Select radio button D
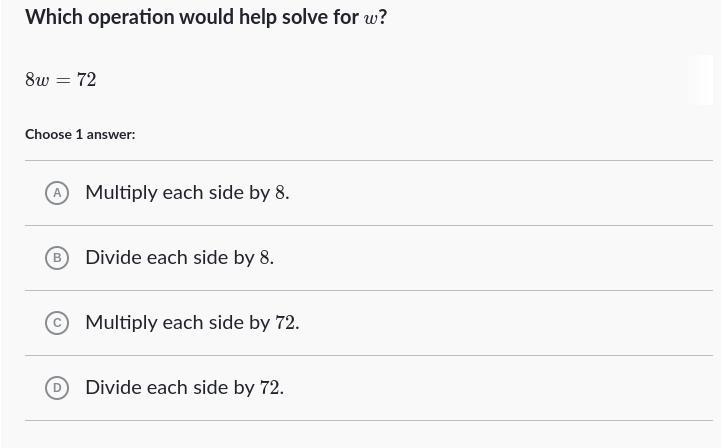The image size is (722, 448). (57, 388)
